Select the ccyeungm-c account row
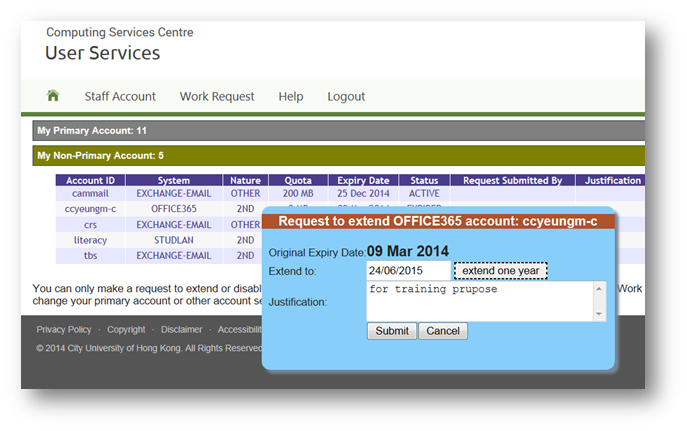 click(x=90, y=209)
